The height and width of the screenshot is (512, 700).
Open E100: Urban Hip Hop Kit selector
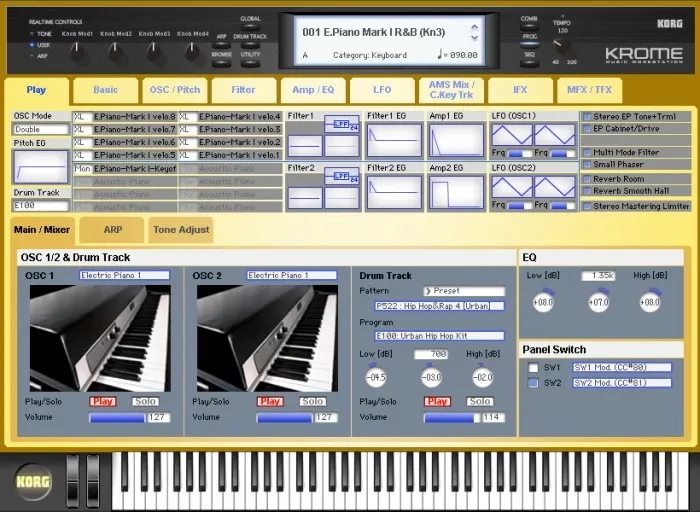pos(439,336)
